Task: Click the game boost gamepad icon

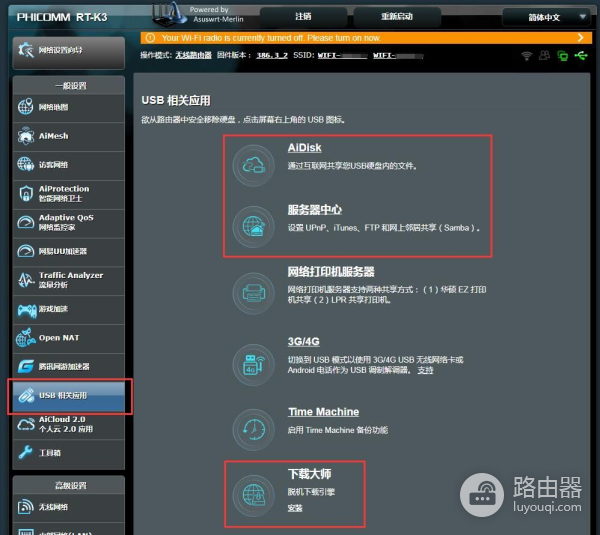Action: [x=27, y=310]
